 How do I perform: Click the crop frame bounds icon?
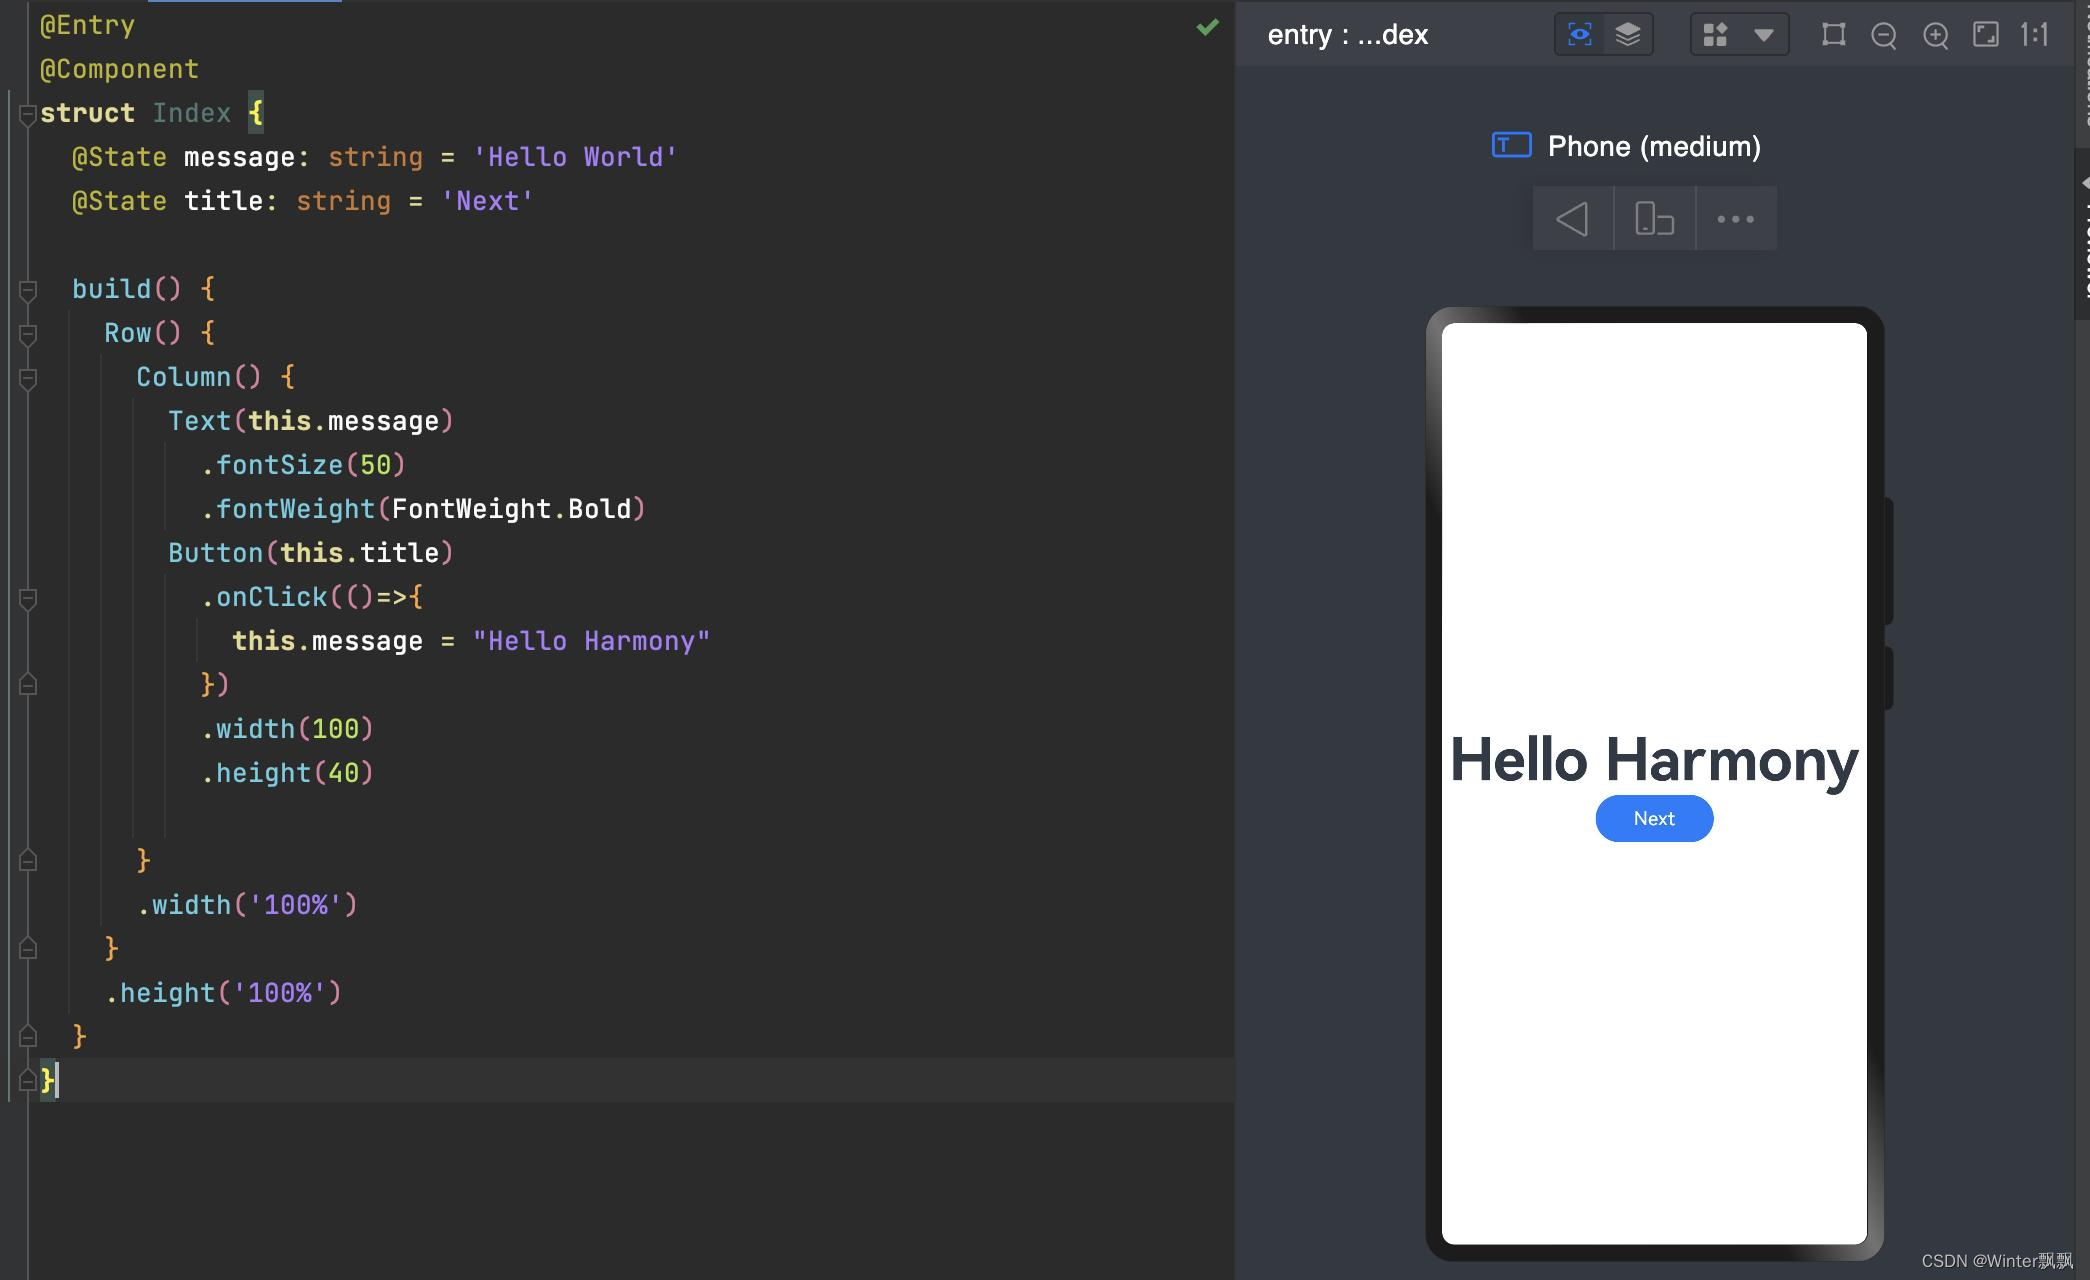[x=1833, y=35]
